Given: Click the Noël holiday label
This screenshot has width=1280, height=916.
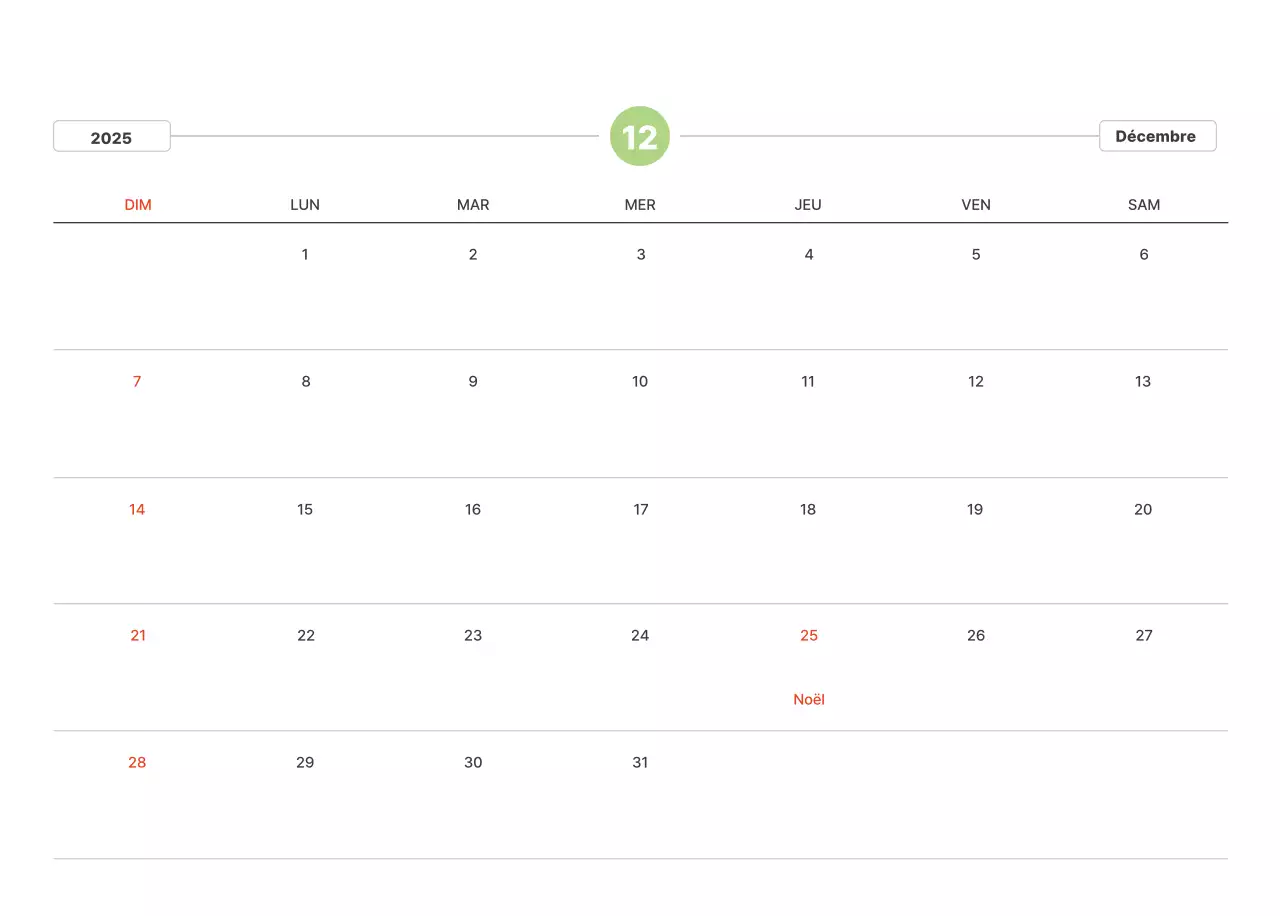Looking at the screenshot, I should point(809,700).
